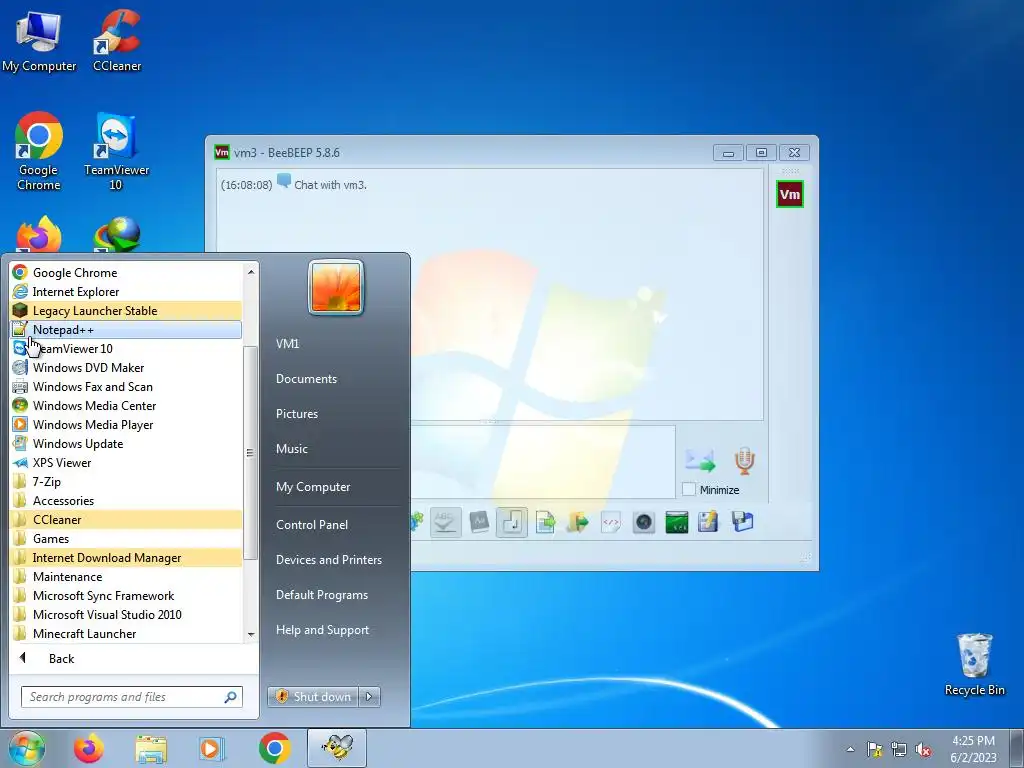The width and height of the screenshot is (1024, 768).
Task: Open Firefox from the taskbar
Action: [89, 748]
